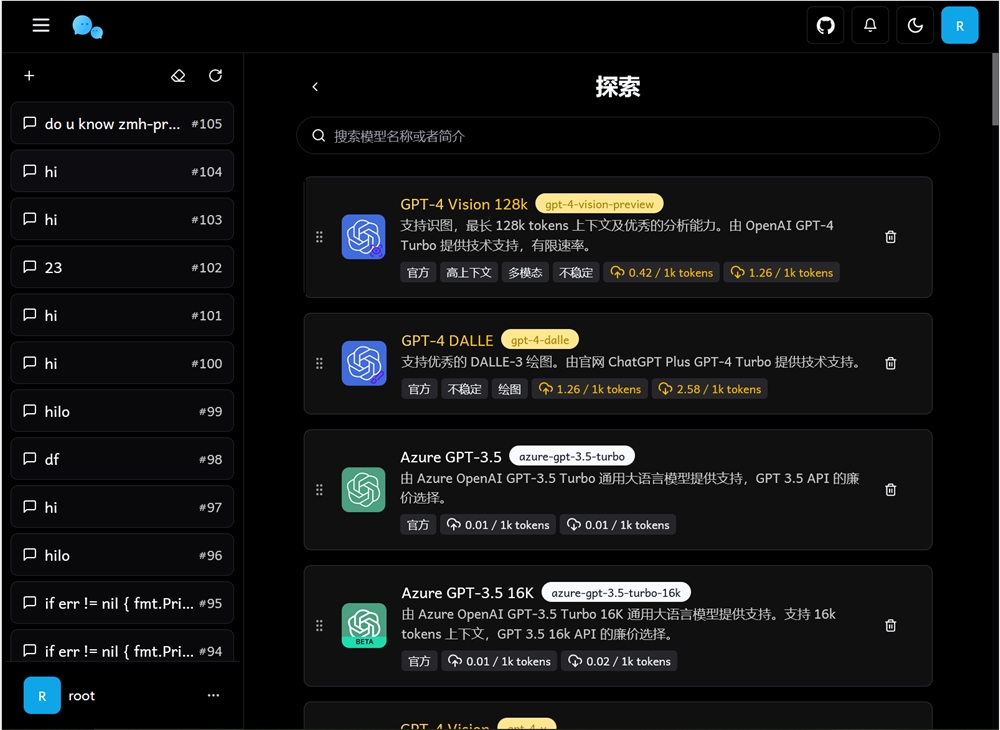Image resolution: width=1000 pixels, height=730 pixels.
Task: Click '0.02 / 1k tokens' price tag
Action: 619,661
